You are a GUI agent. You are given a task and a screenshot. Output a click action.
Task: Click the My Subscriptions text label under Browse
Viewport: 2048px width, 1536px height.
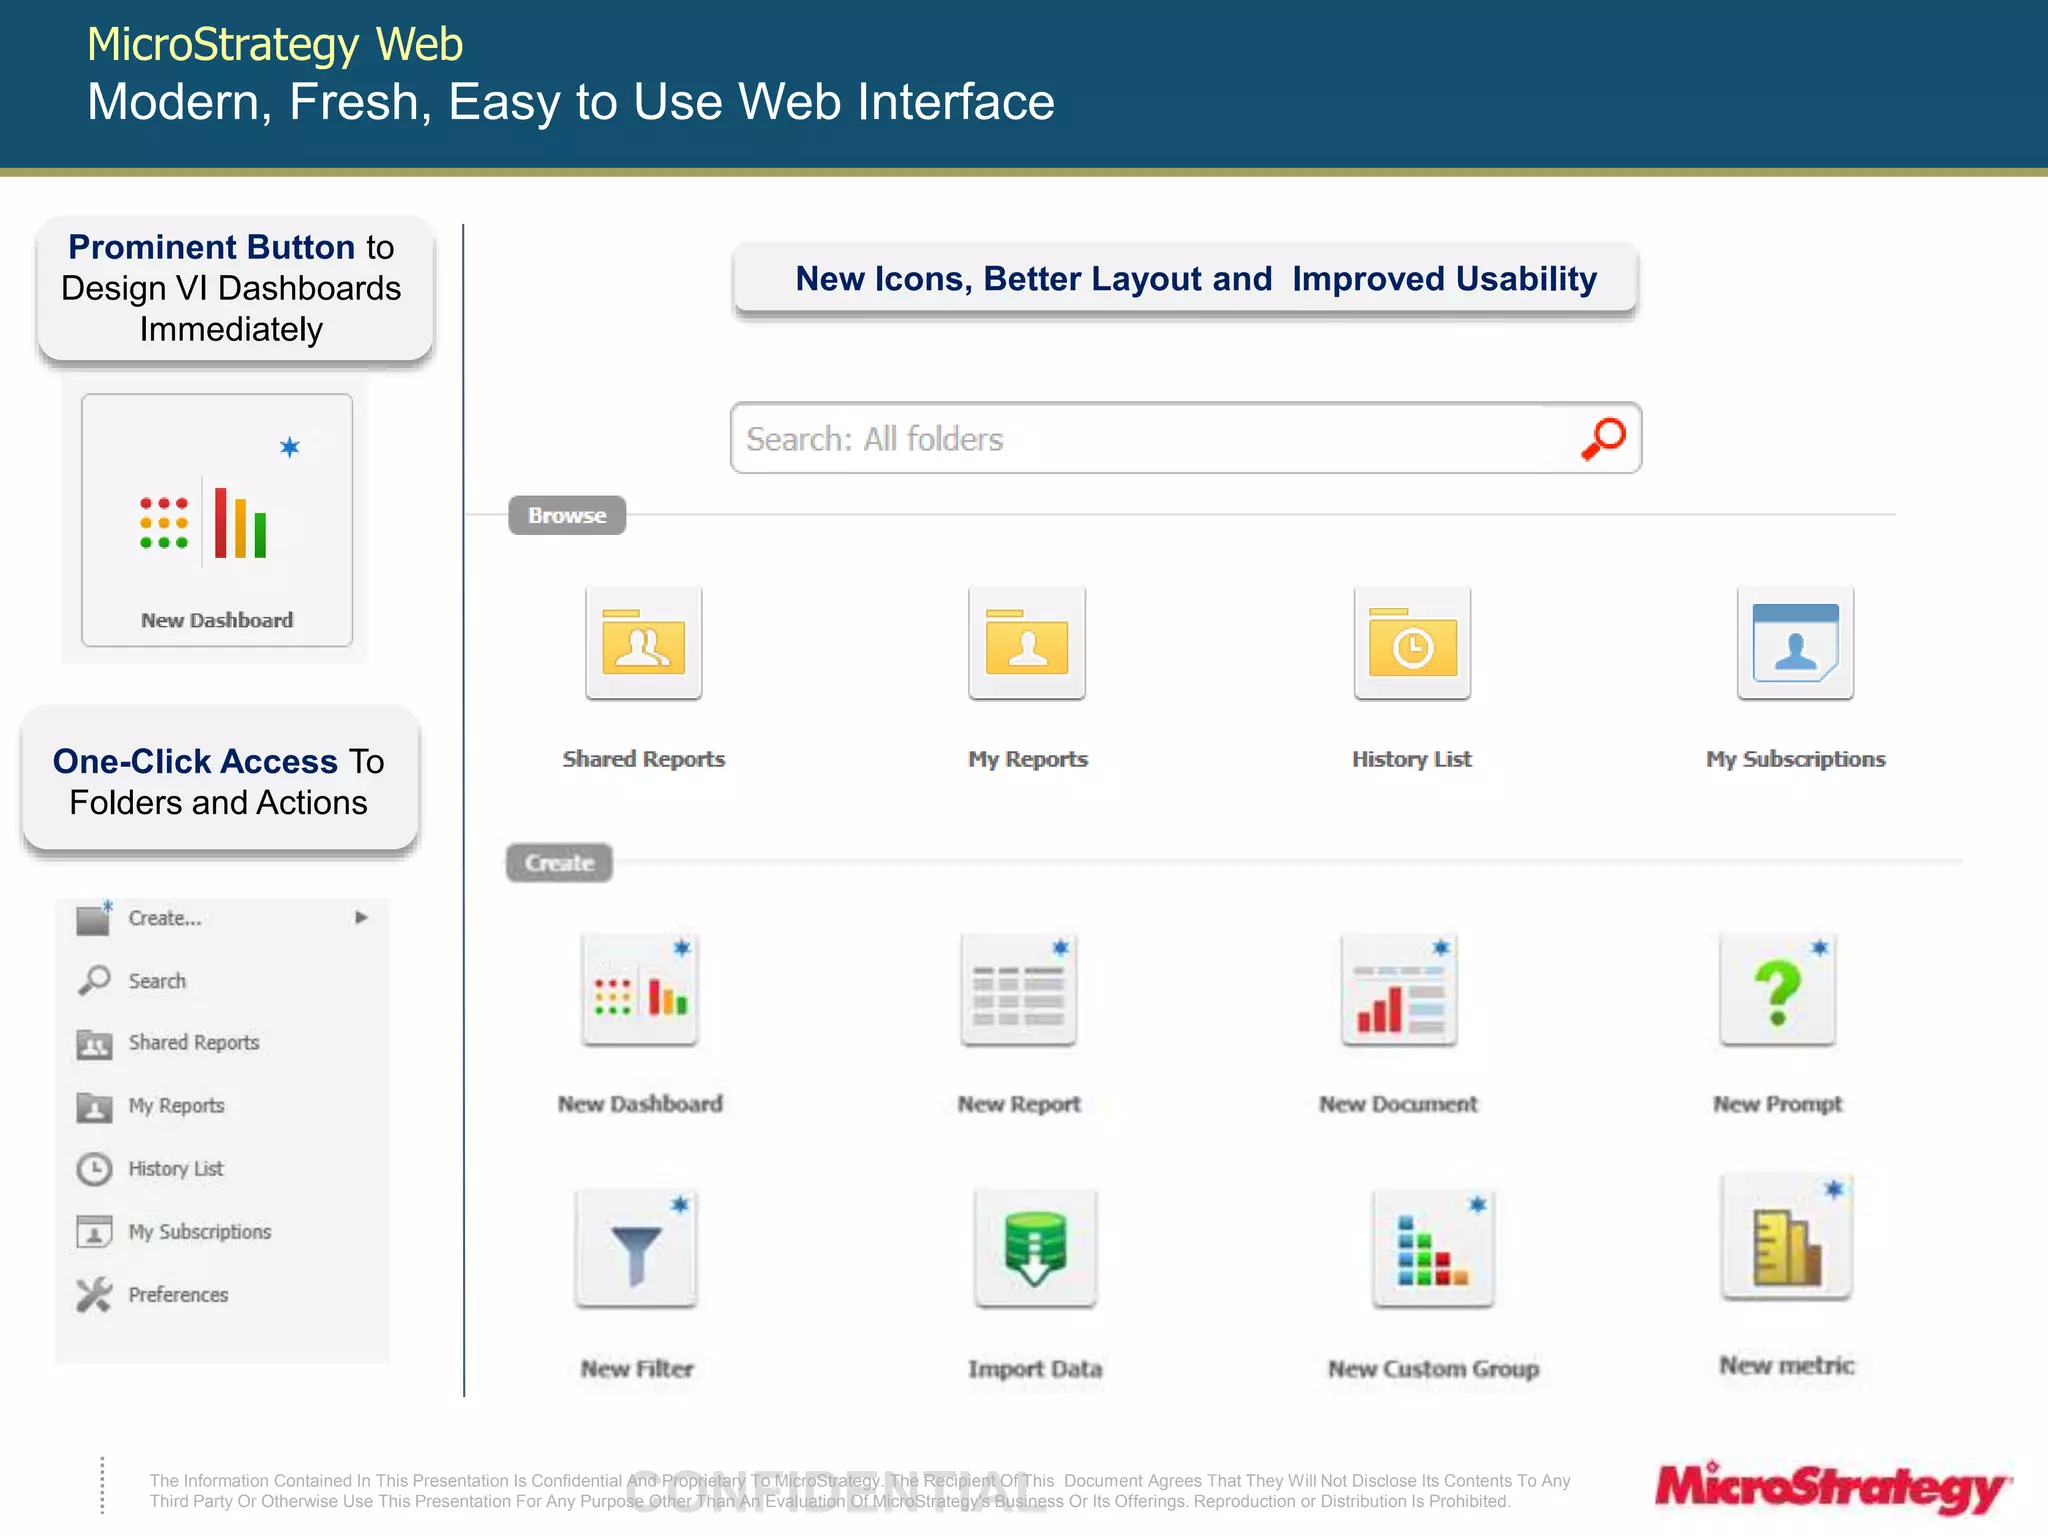point(1796,759)
